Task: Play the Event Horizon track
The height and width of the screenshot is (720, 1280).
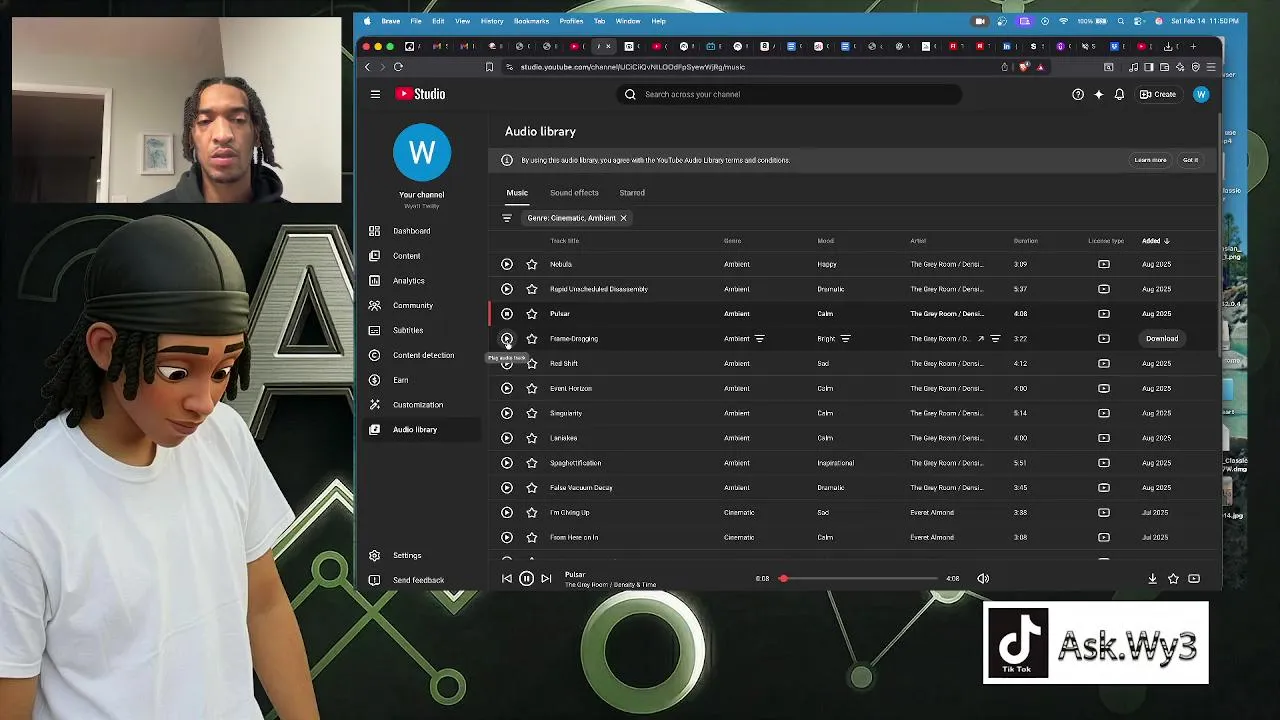Action: coord(507,388)
